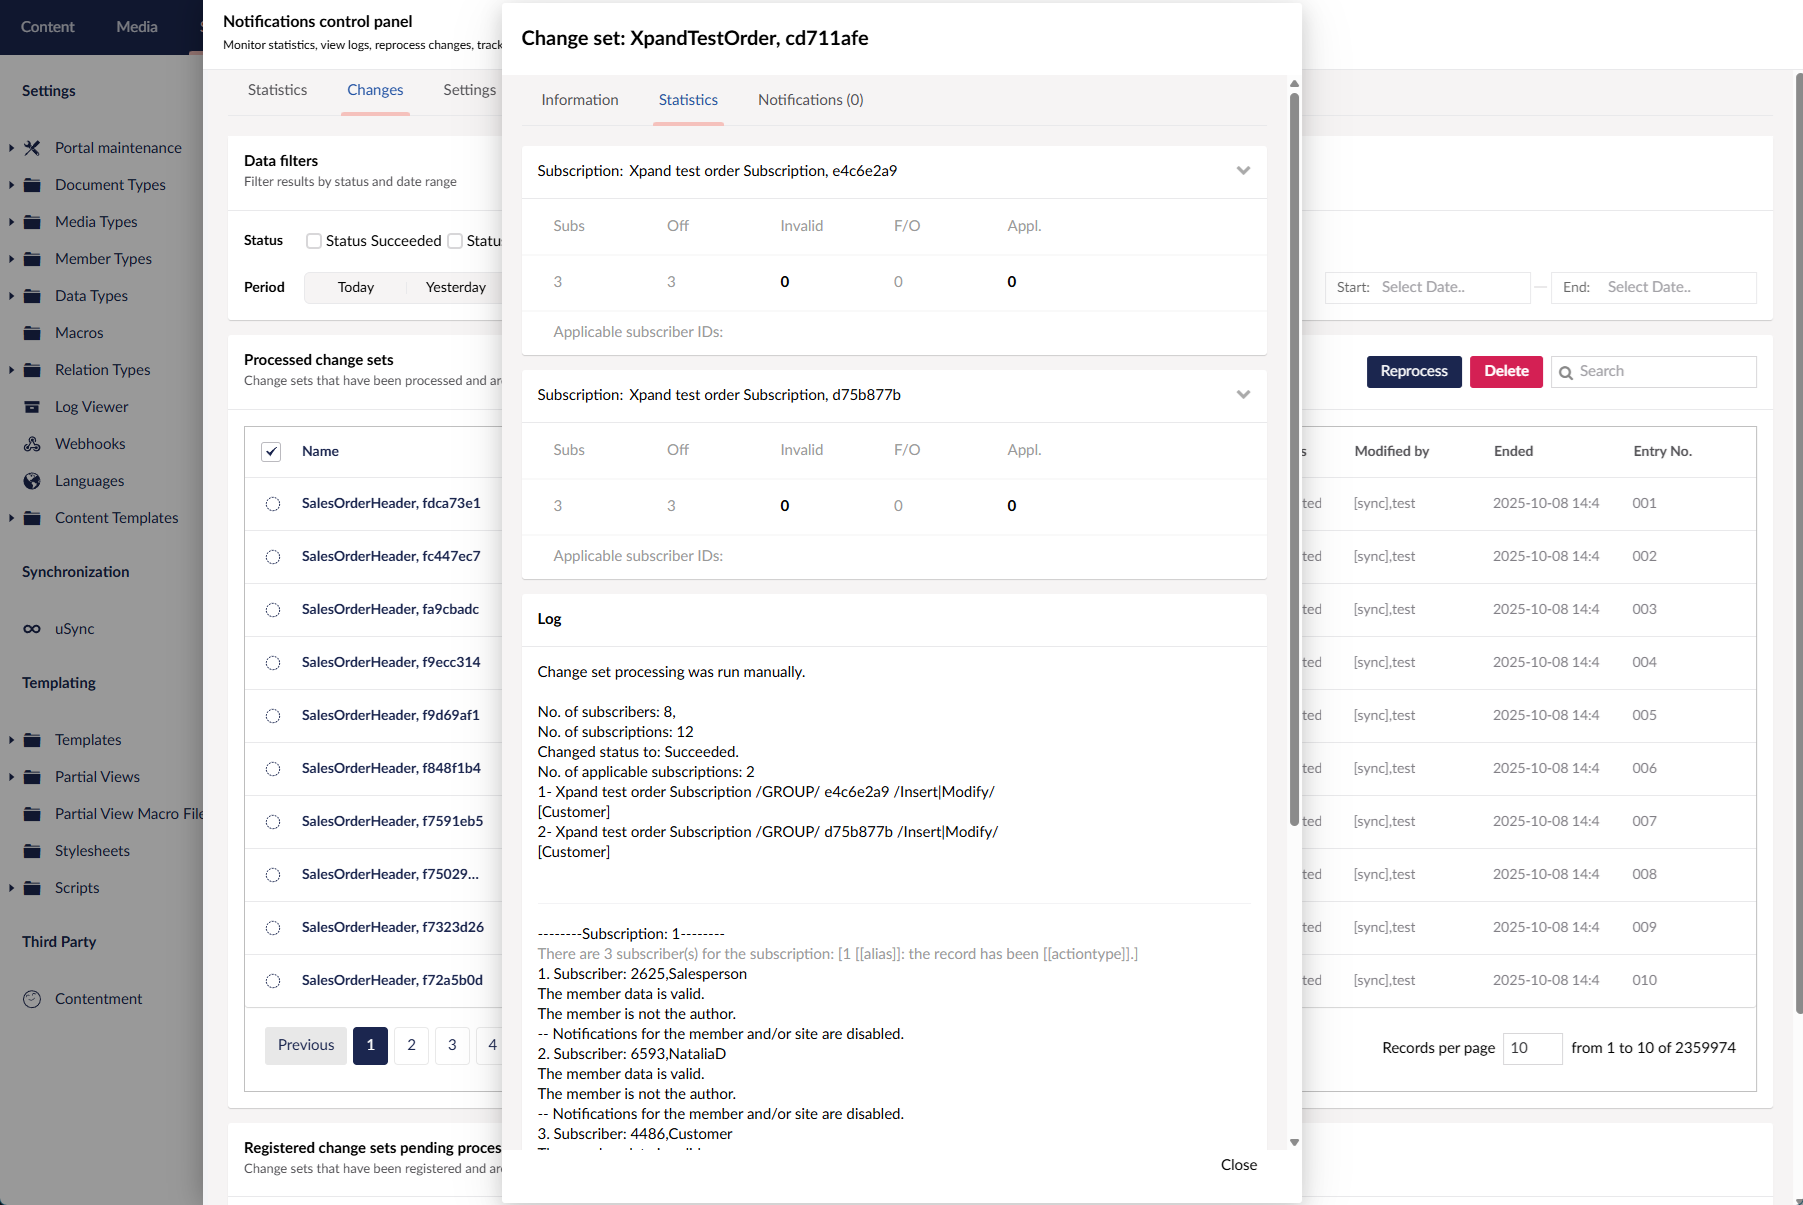Click the Languages globe icon
The width and height of the screenshot is (1803, 1205).
point(32,481)
